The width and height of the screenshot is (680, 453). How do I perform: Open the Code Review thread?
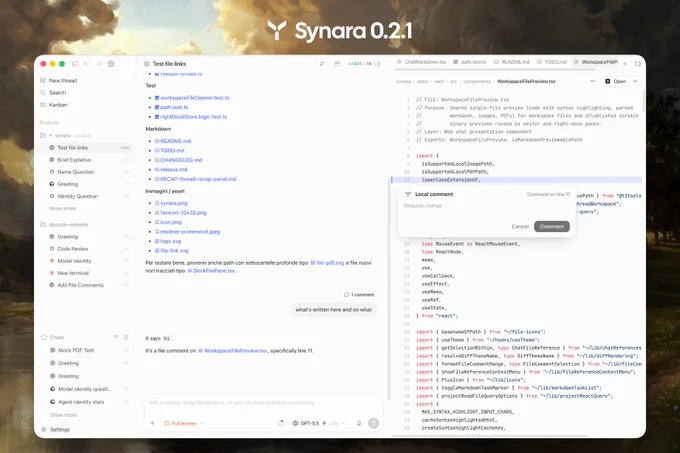89,249
